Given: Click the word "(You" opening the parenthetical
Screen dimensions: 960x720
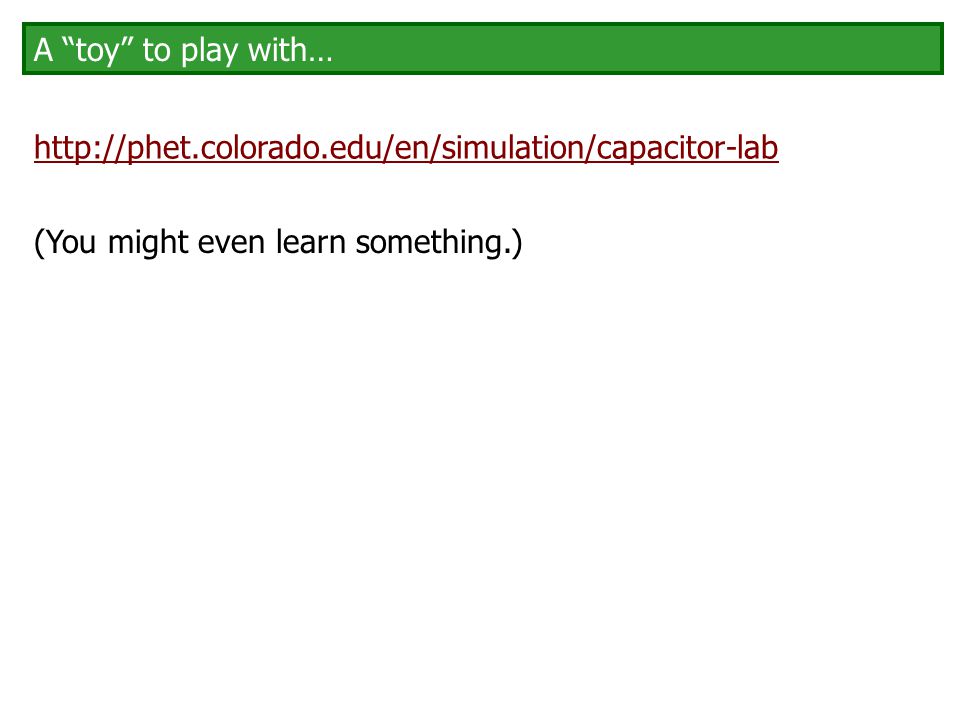Looking at the screenshot, I should [x=65, y=242].
